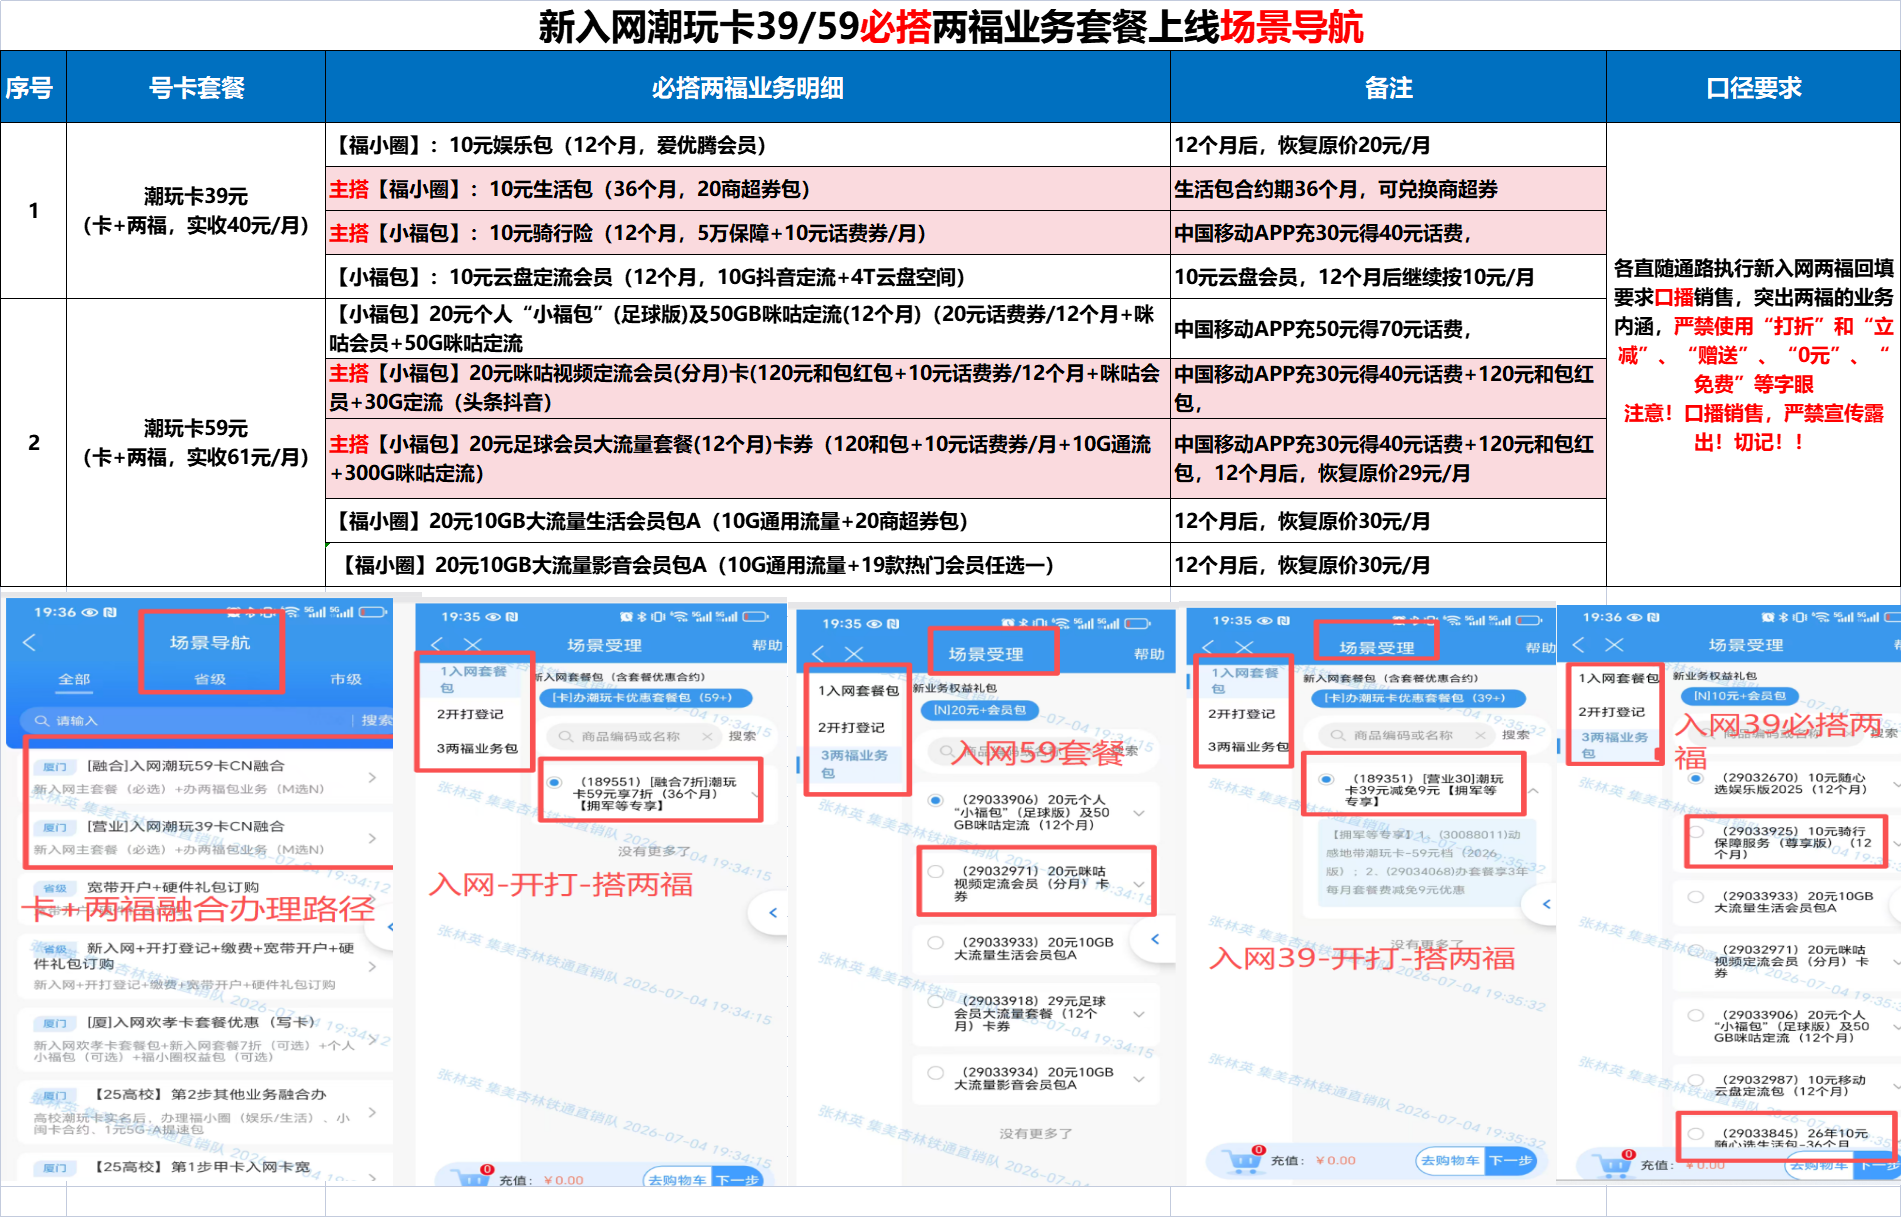Close the 入网59套餐 phone screen with X

(x=853, y=653)
